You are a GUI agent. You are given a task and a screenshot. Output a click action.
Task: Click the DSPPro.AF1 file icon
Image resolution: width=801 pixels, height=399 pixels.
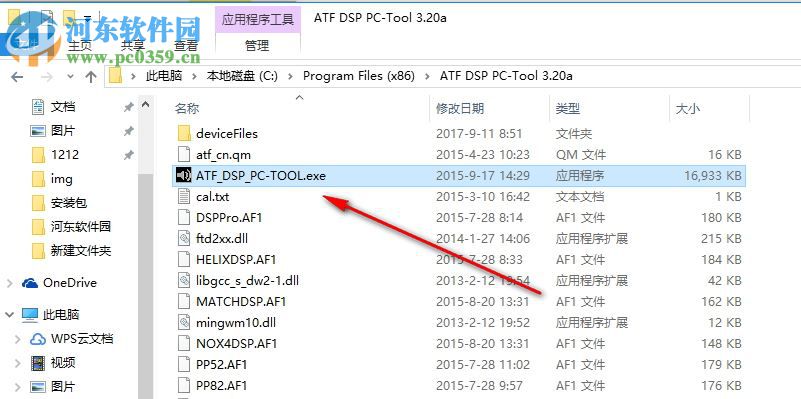click(x=184, y=218)
